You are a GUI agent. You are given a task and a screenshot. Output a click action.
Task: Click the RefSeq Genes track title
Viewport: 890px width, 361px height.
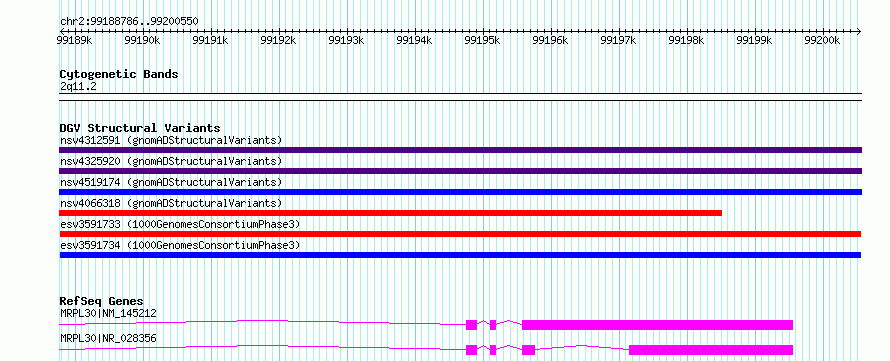(x=102, y=301)
